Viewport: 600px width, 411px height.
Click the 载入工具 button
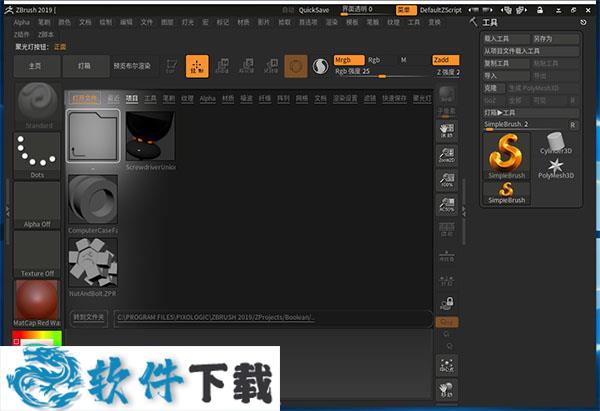506,39
